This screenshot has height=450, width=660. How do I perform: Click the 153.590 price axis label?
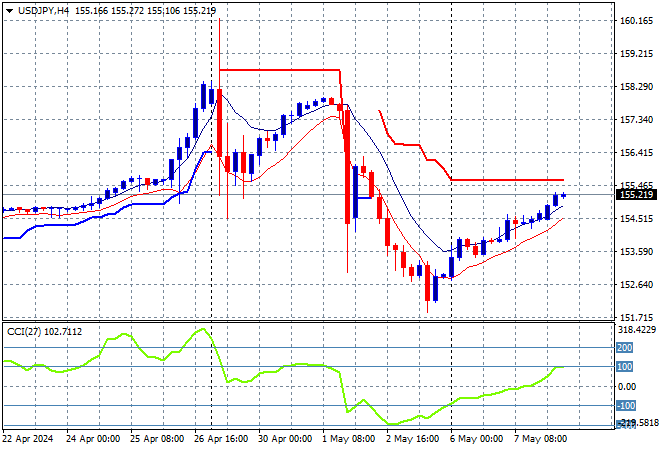(x=635, y=251)
